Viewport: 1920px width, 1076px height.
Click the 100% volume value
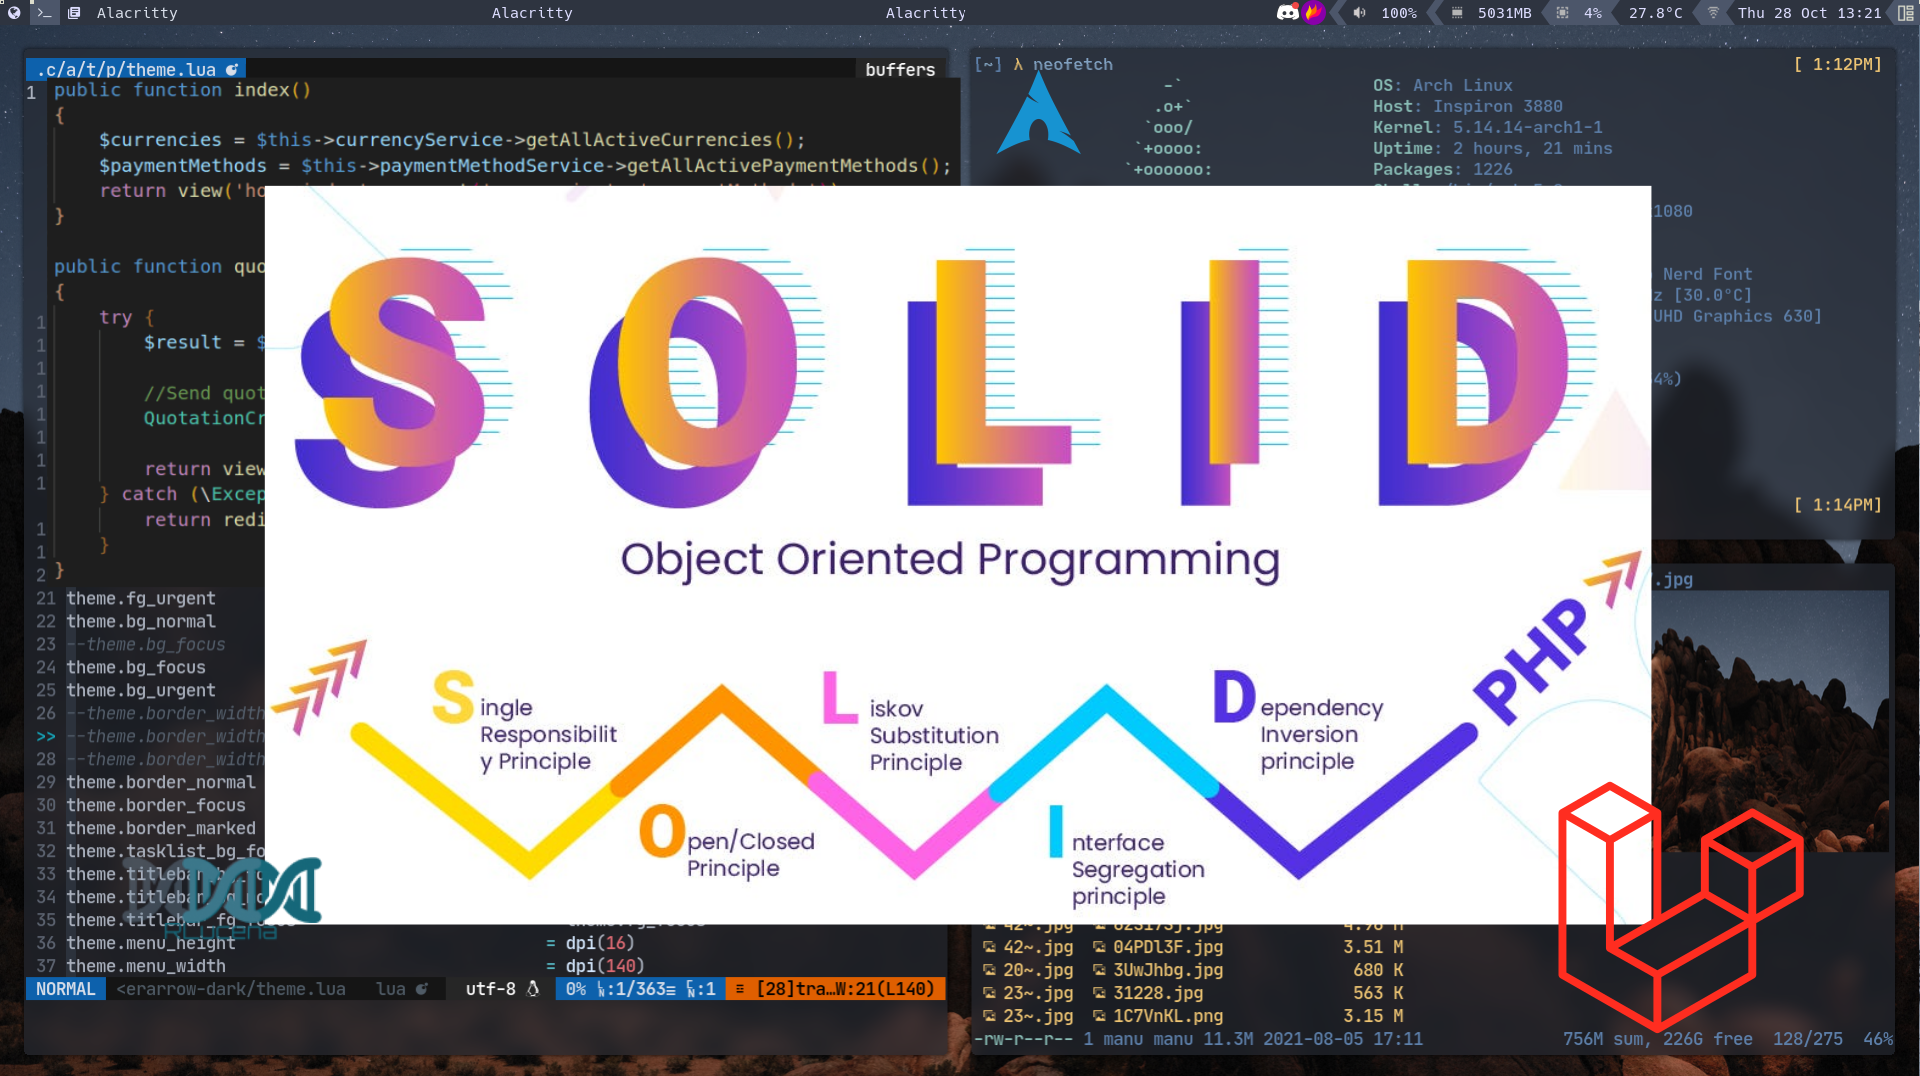(1399, 13)
